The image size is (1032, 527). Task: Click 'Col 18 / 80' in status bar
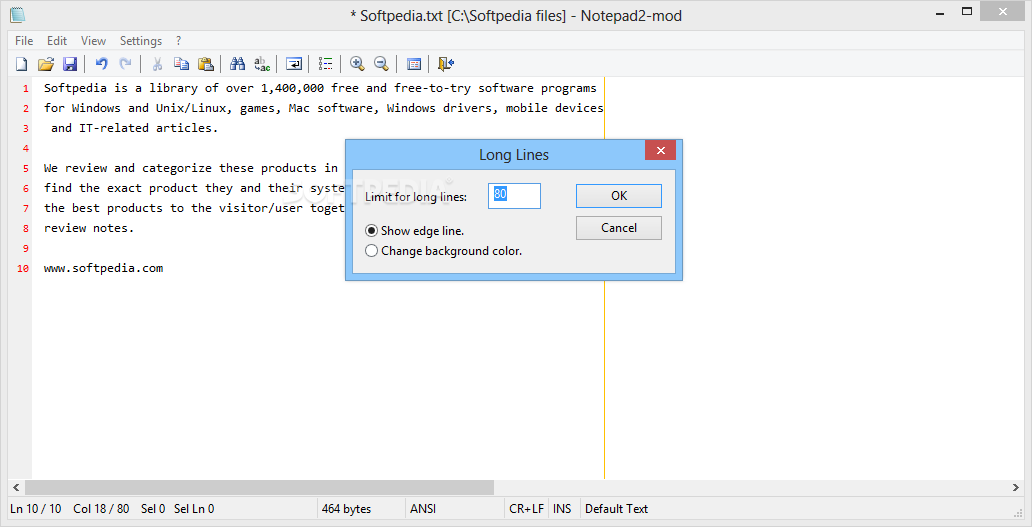101,509
